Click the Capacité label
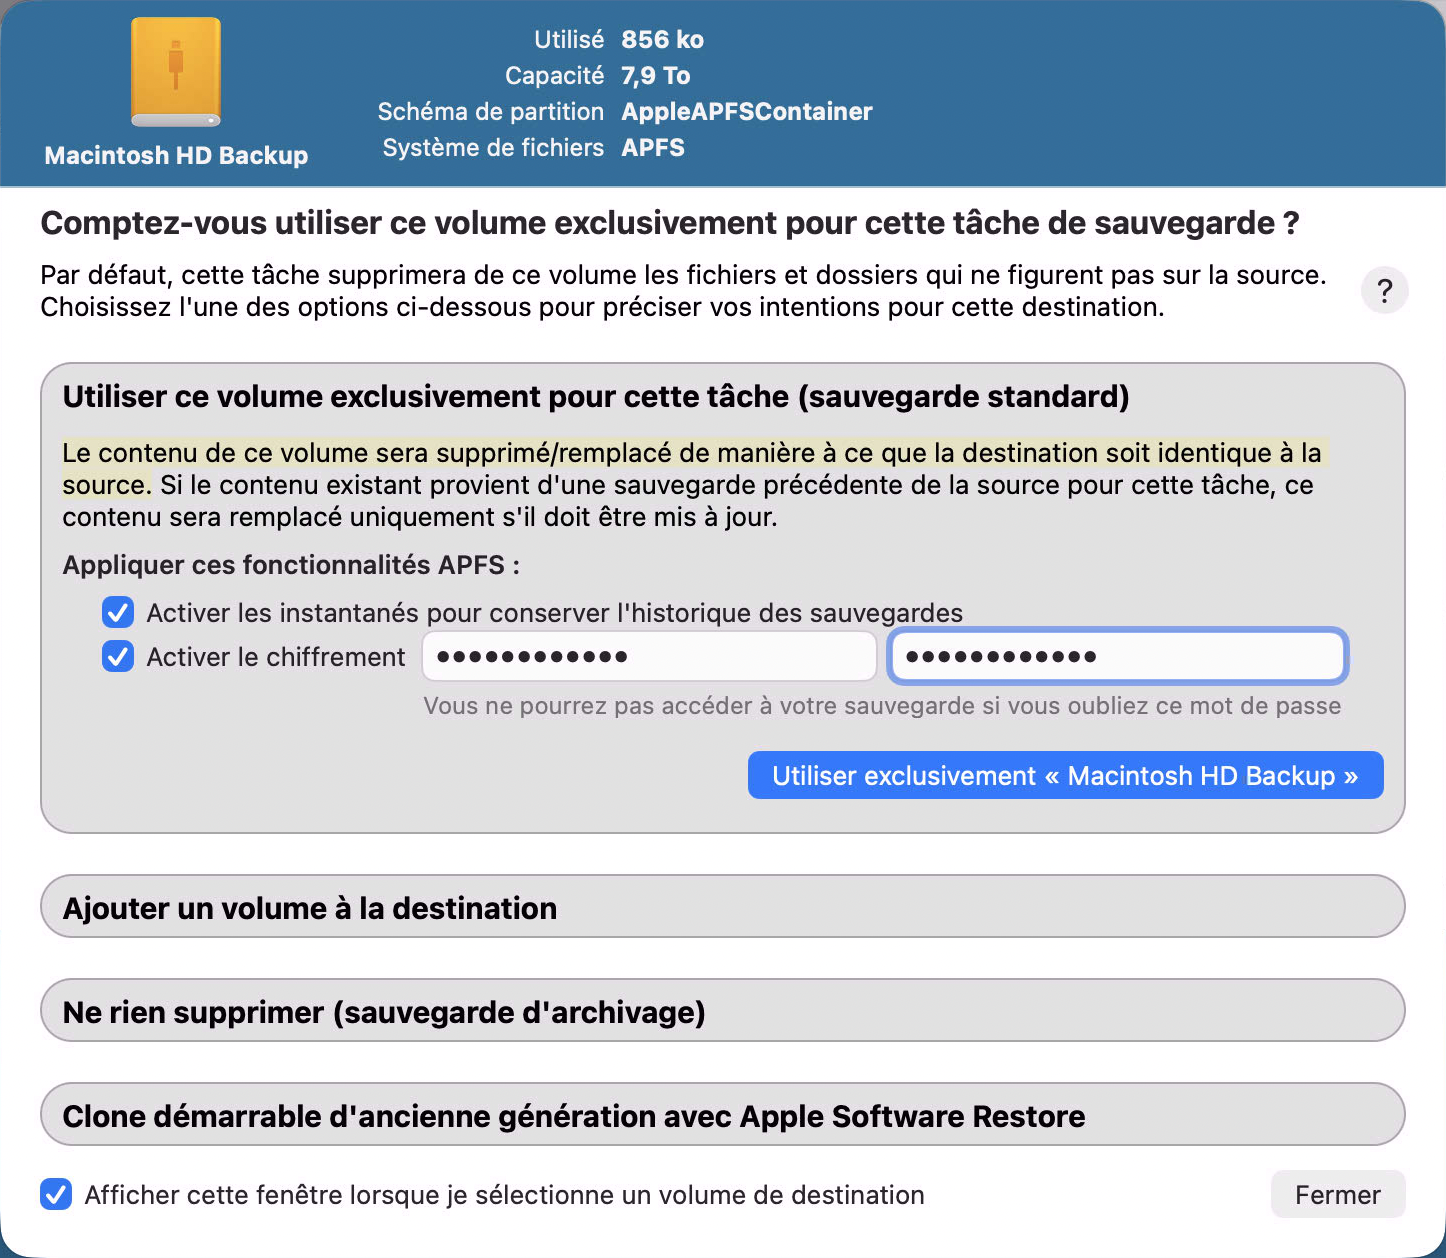 coord(554,76)
